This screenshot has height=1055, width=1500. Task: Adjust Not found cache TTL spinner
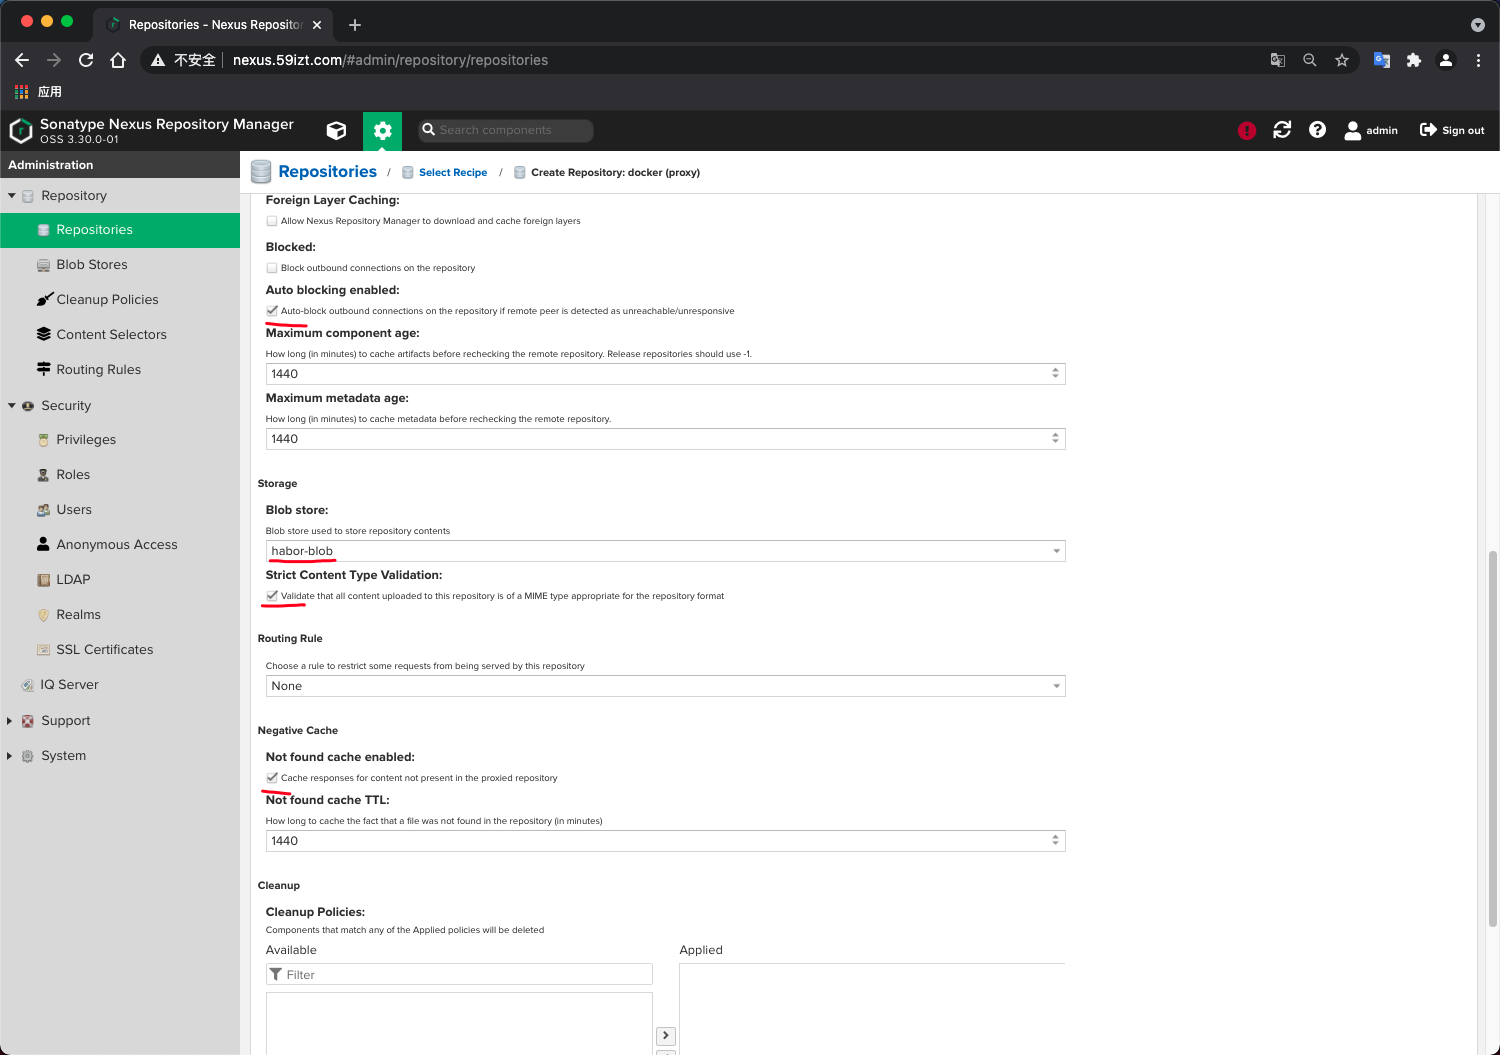click(1055, 841)
